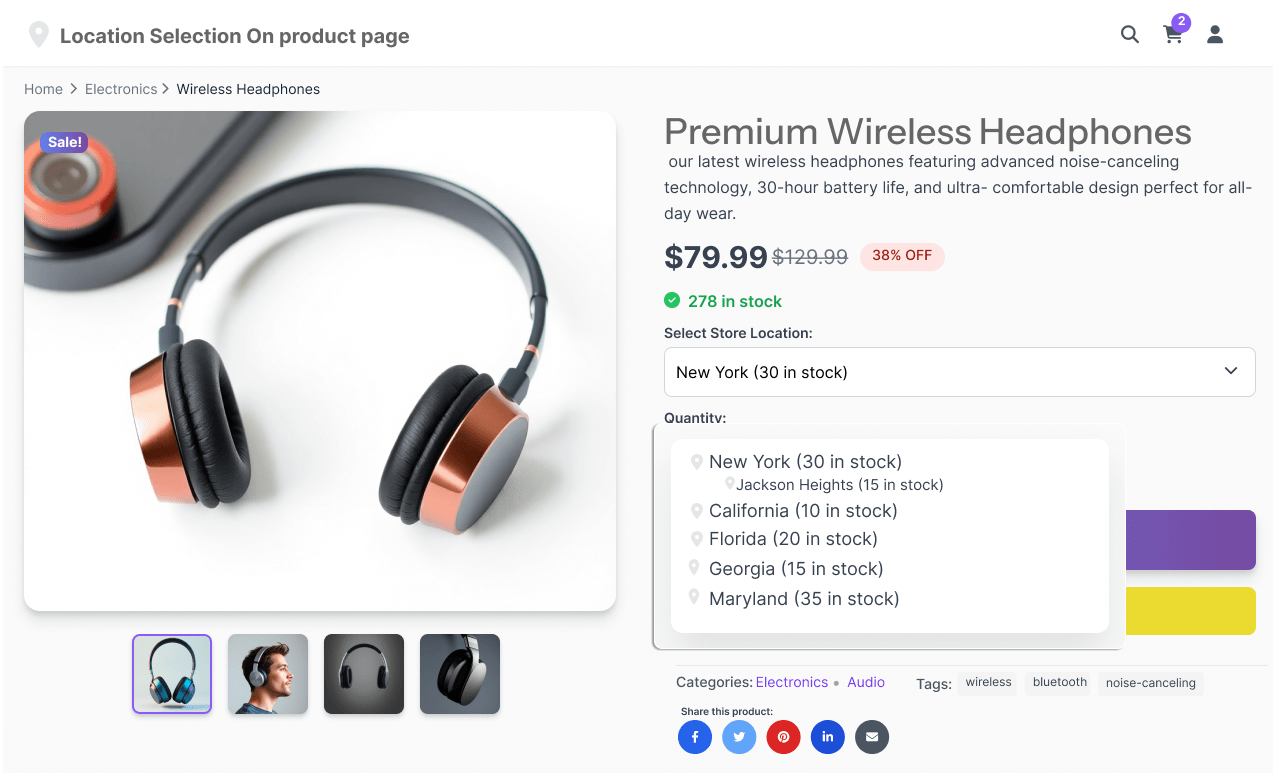This screenshot has height=773, width=1275.
Task: Open the search icon in the header
Action: (x=1129, y=34)
